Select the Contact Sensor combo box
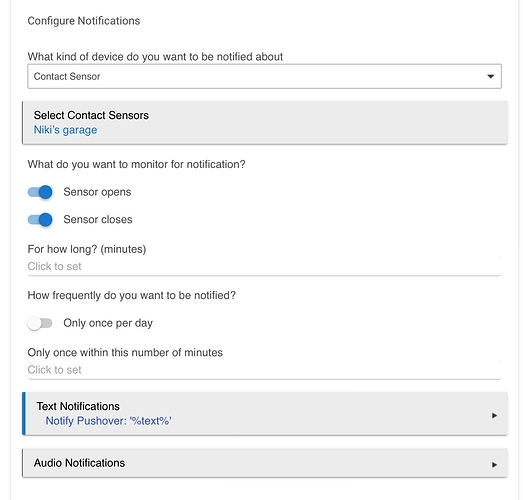 [x=264, y=76]
